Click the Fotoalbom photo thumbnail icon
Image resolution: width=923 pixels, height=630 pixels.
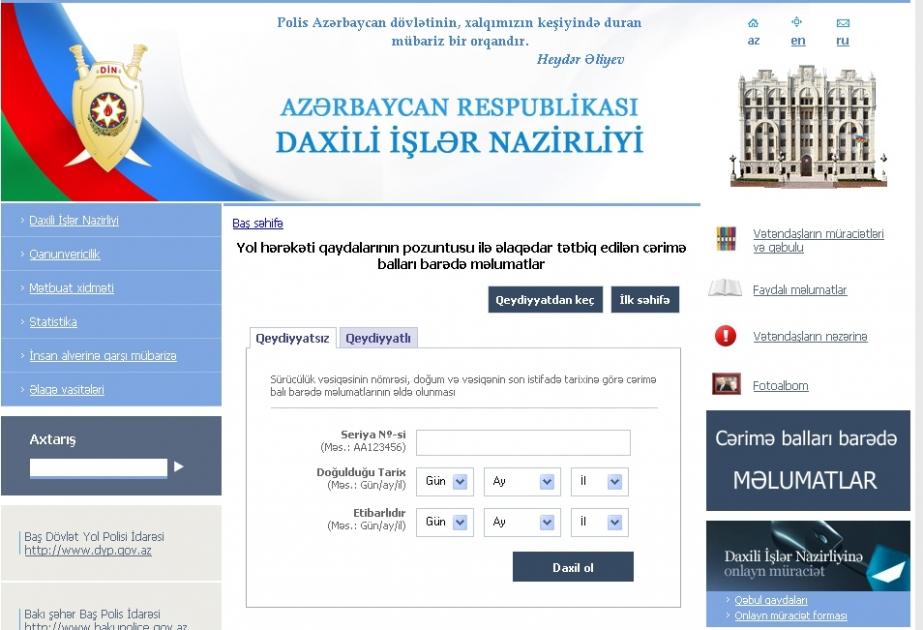[726, 384]
